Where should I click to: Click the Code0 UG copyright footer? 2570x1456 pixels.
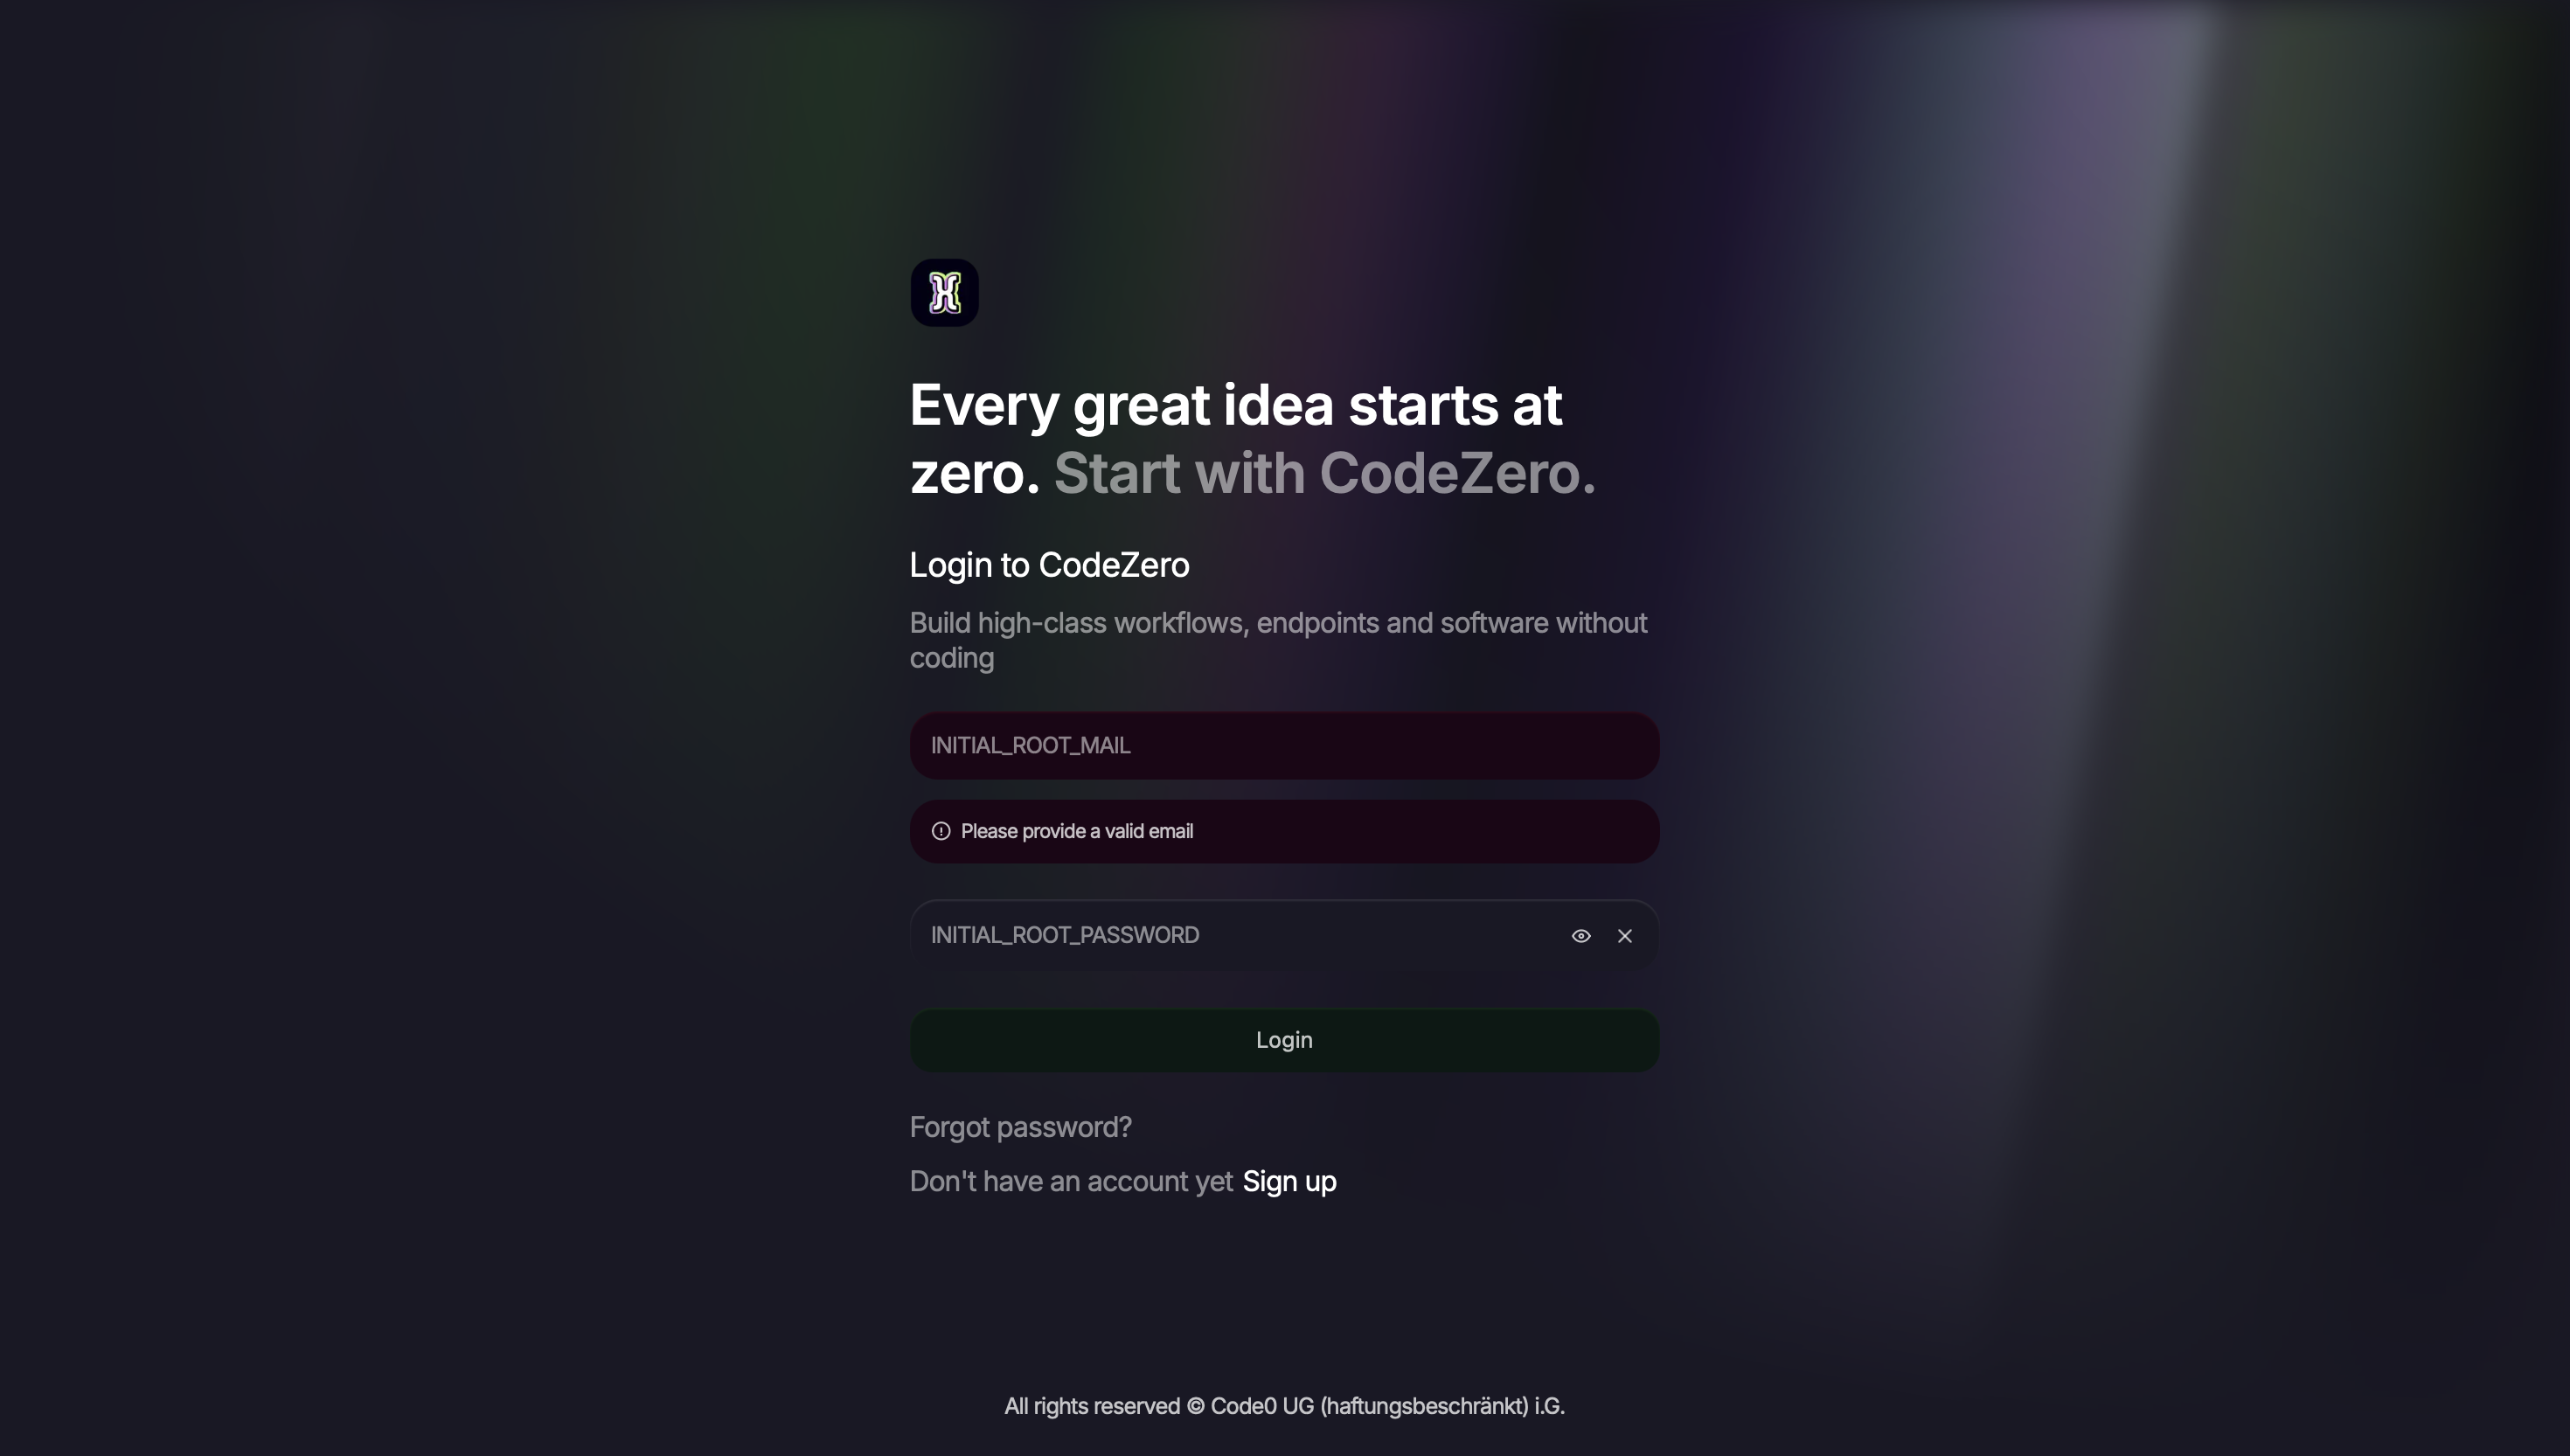(x=1285, y=1406)
